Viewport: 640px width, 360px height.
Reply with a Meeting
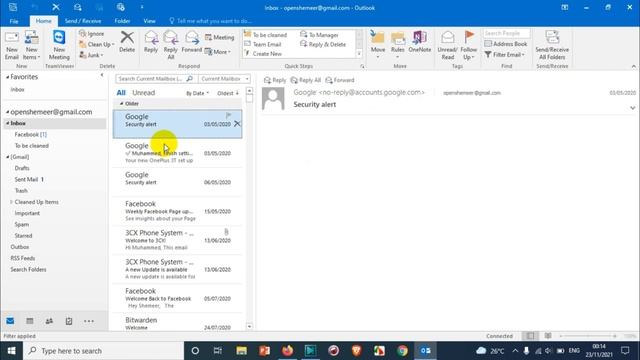click(220, 37)
